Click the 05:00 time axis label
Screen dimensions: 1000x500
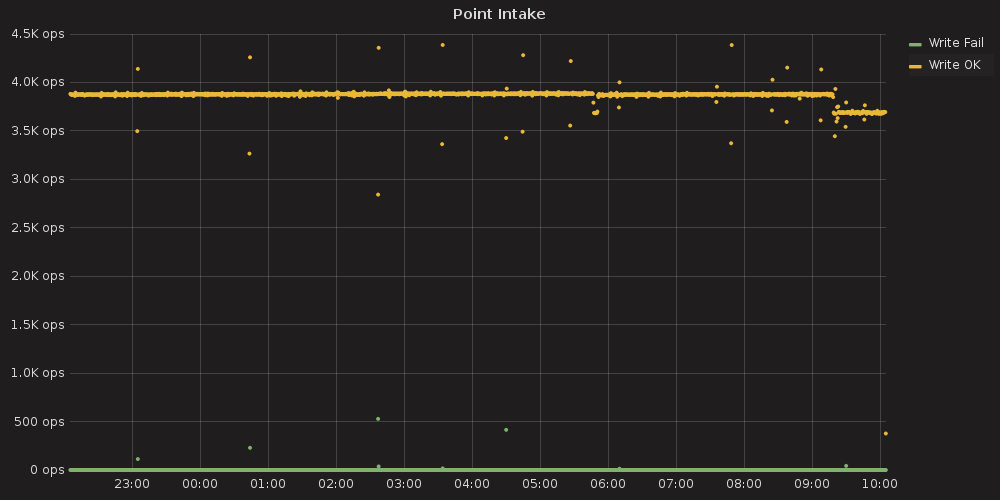point(540,483)
